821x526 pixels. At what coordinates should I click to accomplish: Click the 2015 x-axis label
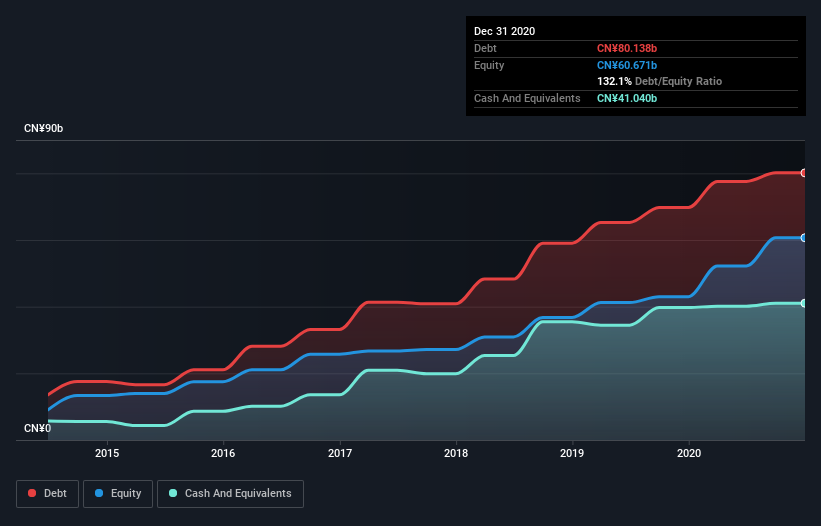[107, 453]
